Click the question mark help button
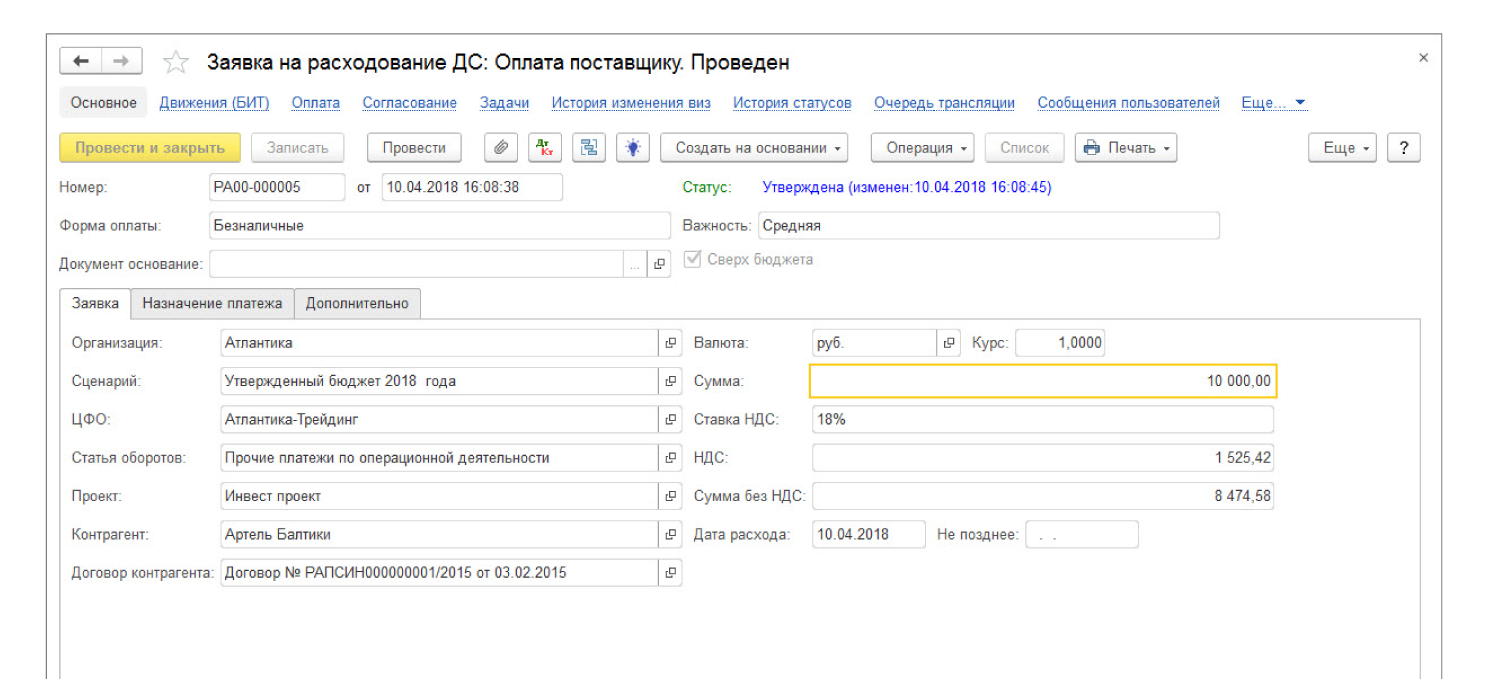The width and height of the screenshot is (1501, 679). (x=1404, y=148)
